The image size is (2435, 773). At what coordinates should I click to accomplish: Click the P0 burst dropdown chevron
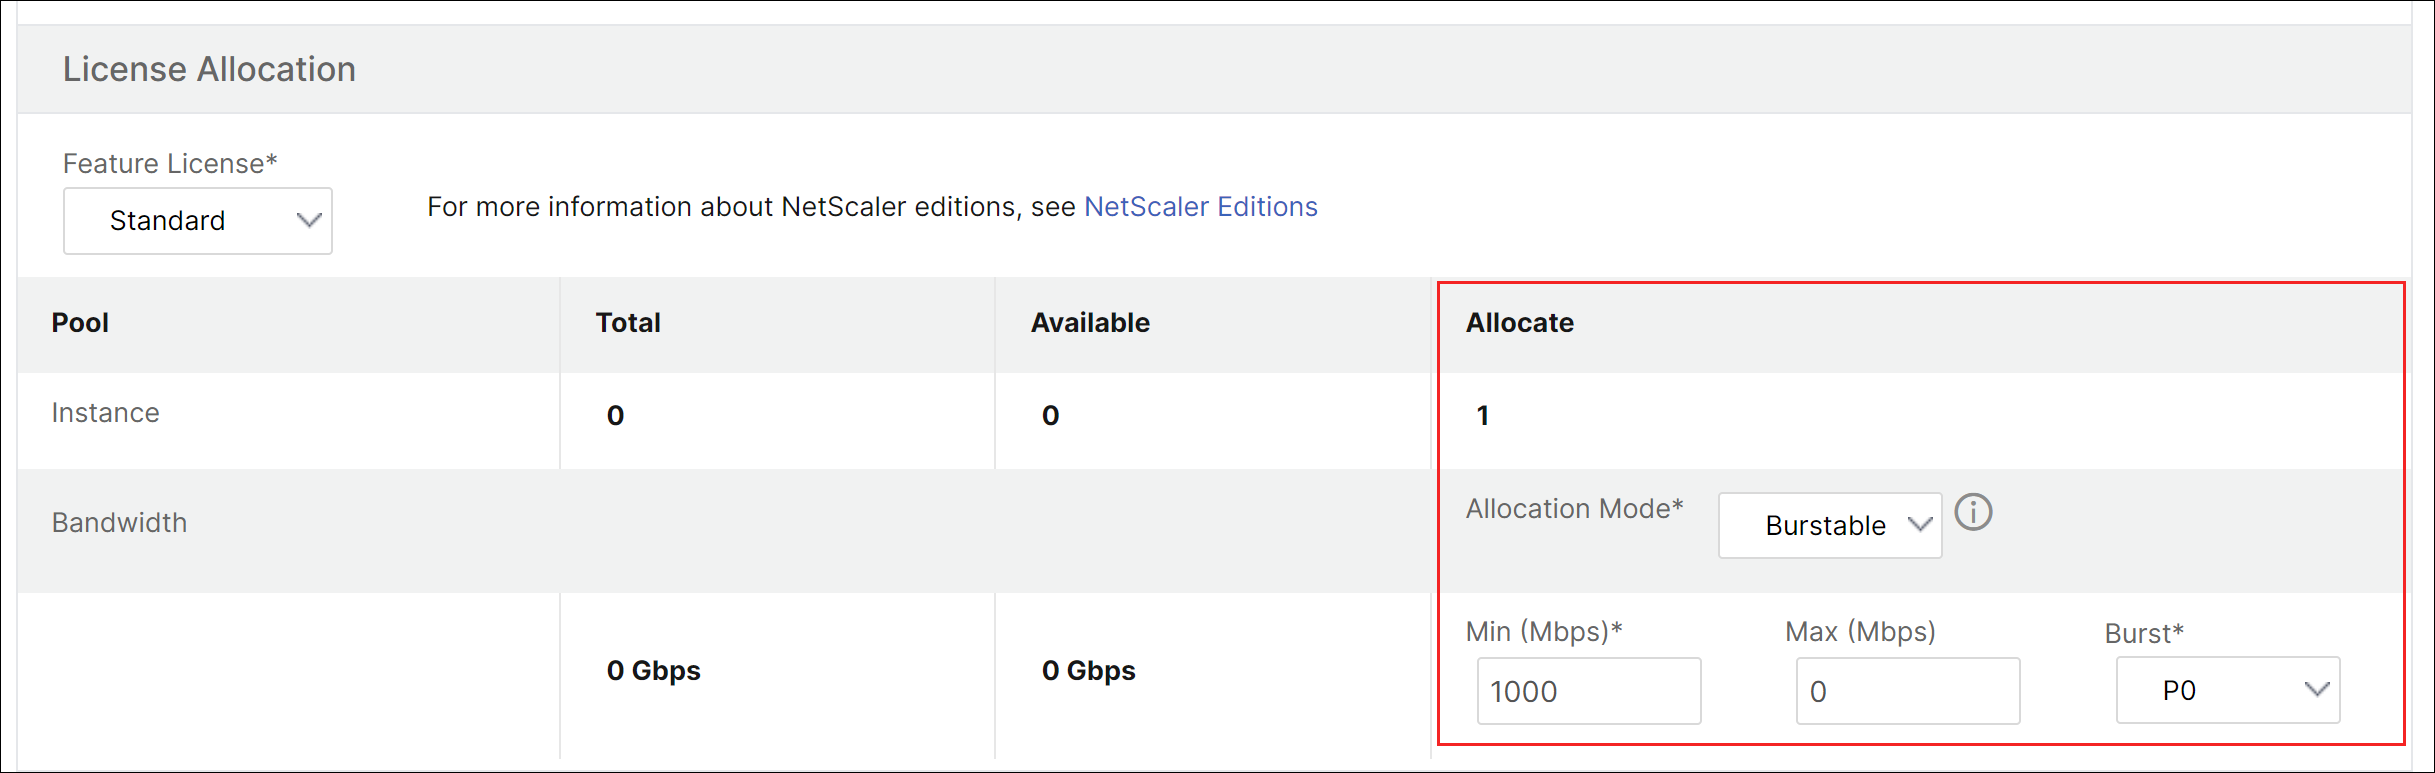pos(2317,689)
